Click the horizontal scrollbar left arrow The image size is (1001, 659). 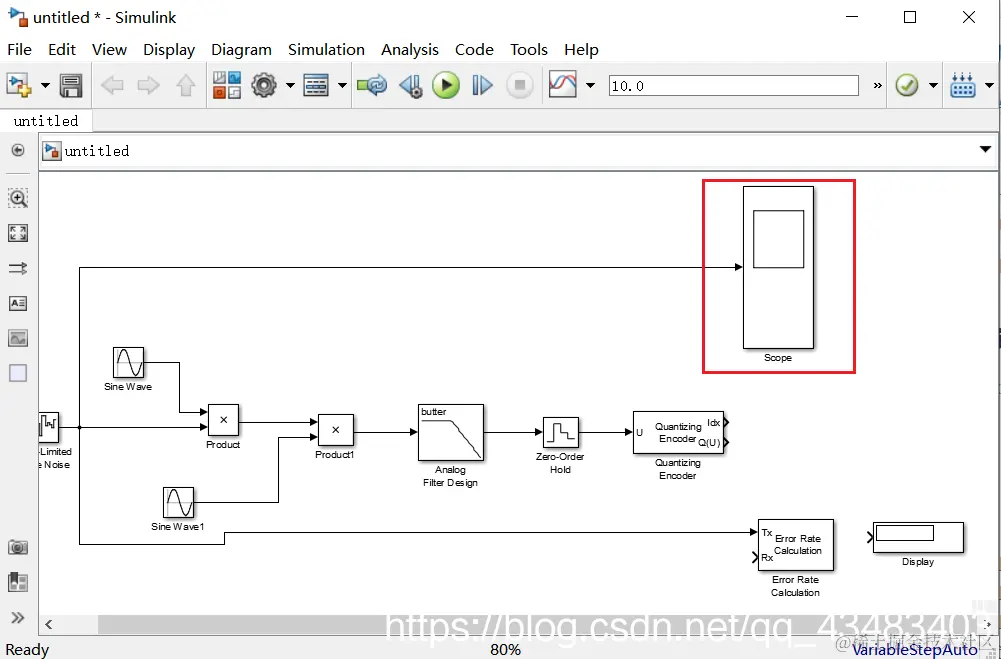coord(49,625)
